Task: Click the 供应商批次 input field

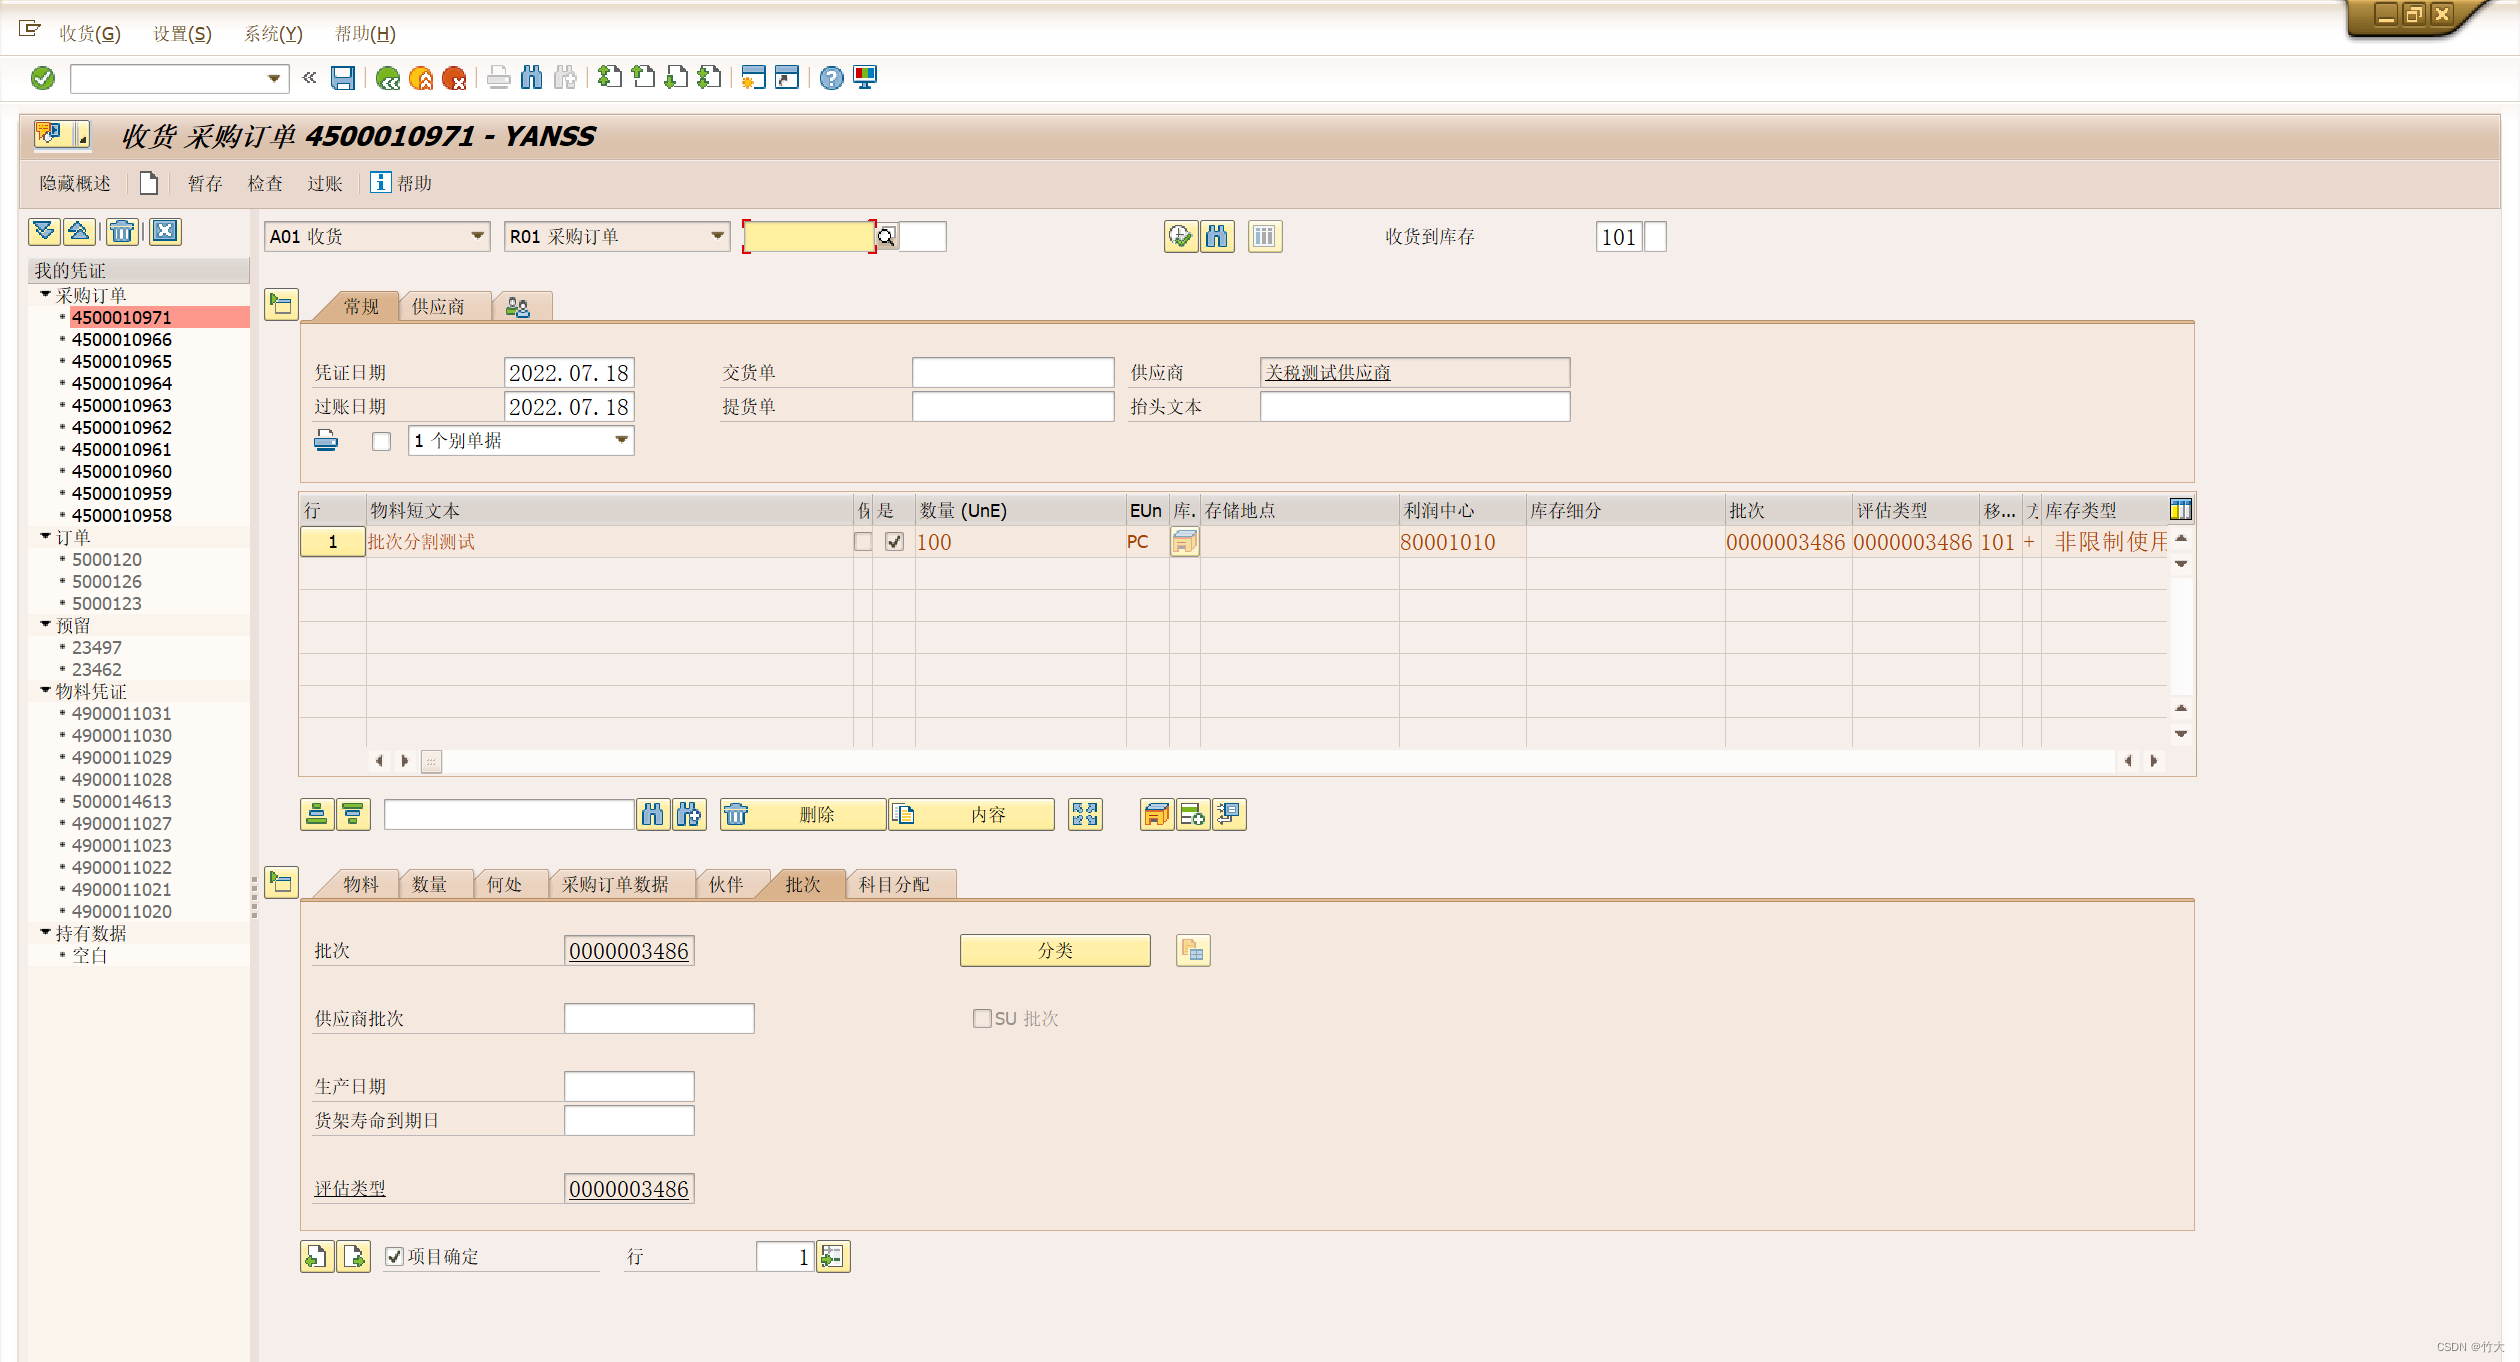Action: [658, 1019]
